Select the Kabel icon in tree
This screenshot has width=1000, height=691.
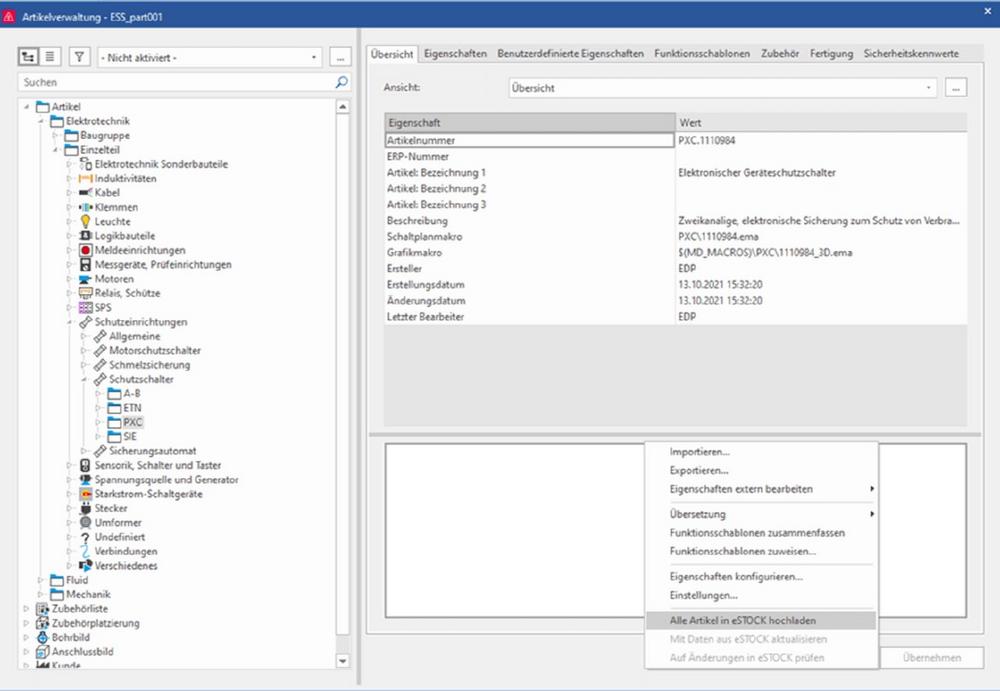coord(85,193)
